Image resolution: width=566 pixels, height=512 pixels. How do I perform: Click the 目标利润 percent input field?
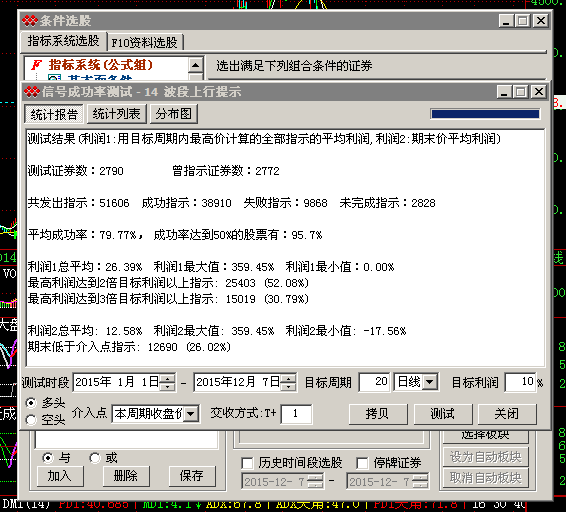(521, 382)
